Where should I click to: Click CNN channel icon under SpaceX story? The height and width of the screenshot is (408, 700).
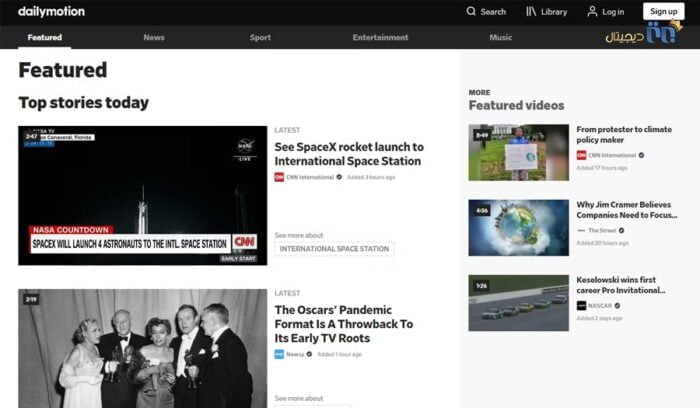pos(279,177)
